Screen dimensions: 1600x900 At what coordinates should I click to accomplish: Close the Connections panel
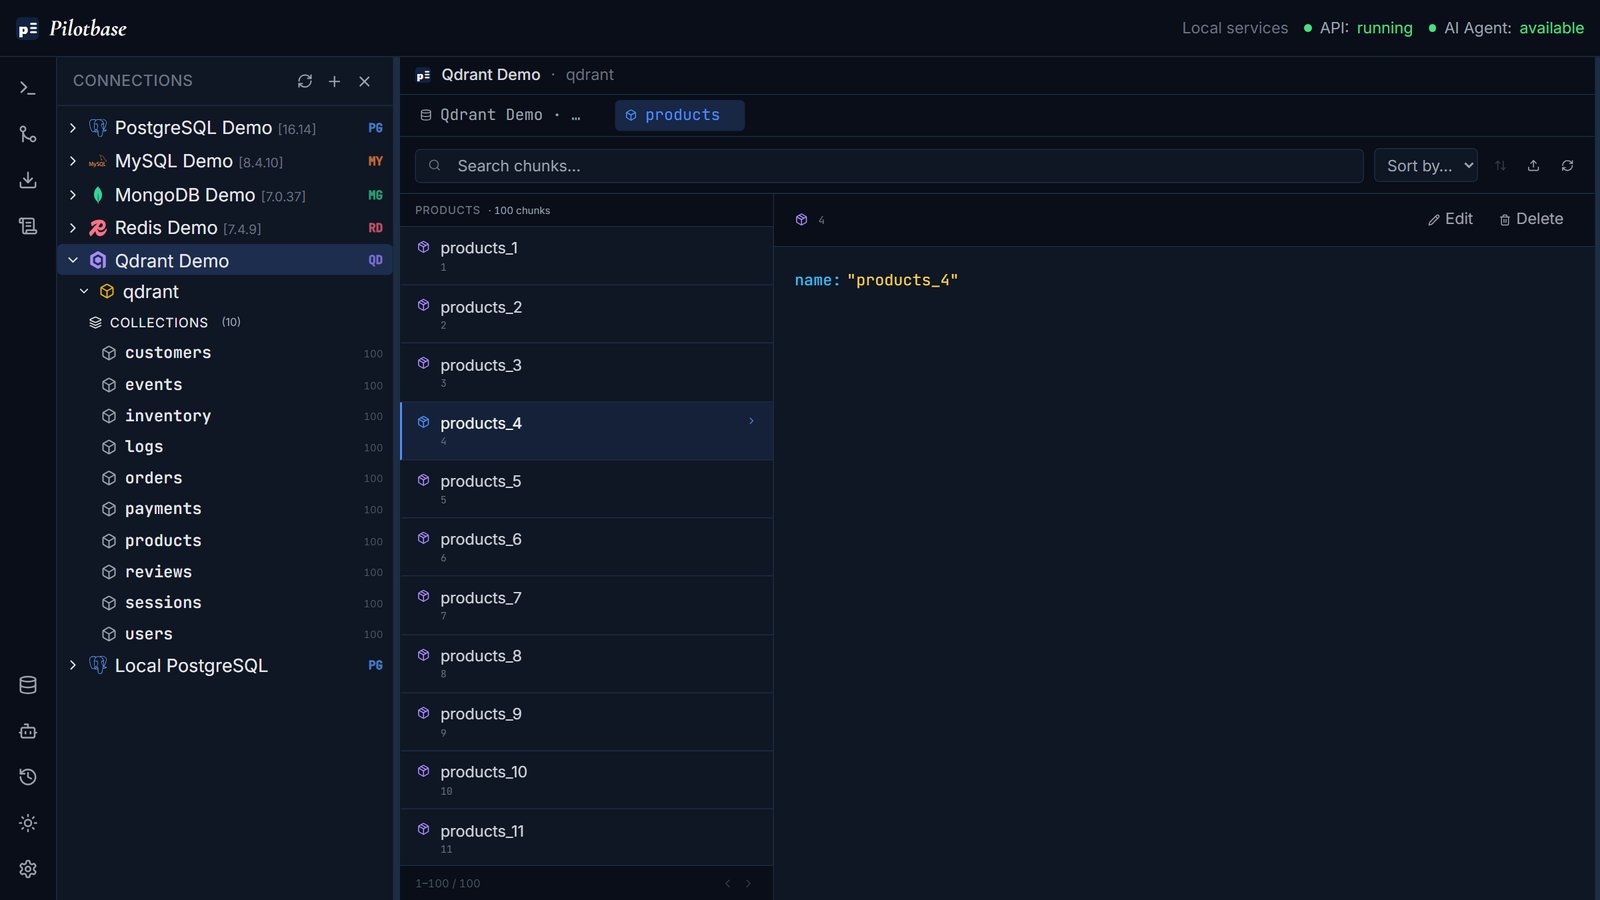pyautogui.click(x=365, y=81)
